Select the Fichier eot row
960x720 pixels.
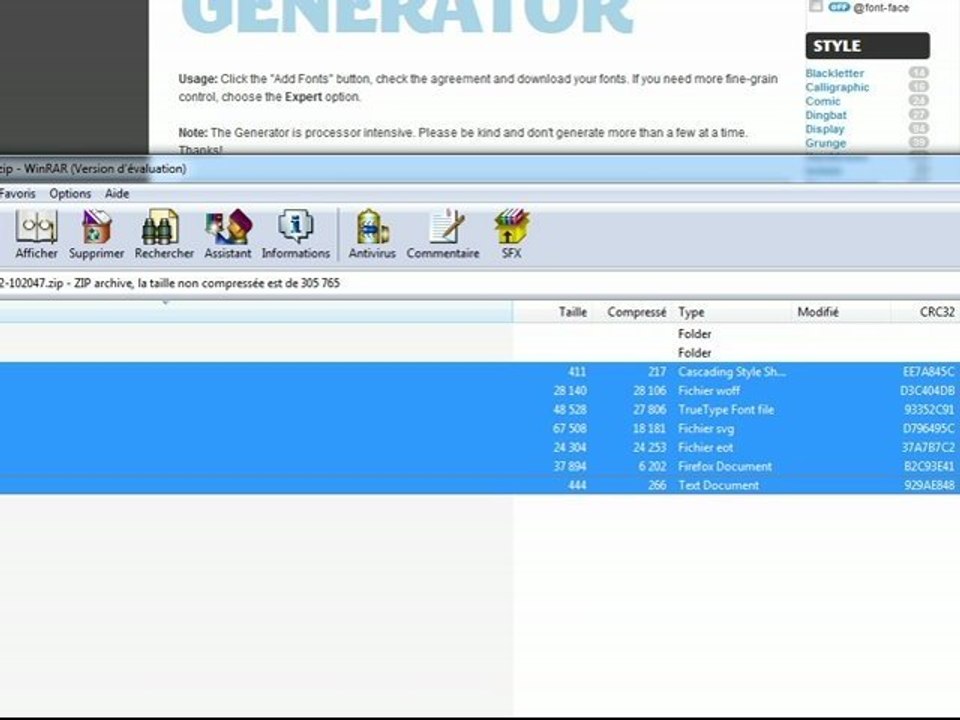(480, 448)
